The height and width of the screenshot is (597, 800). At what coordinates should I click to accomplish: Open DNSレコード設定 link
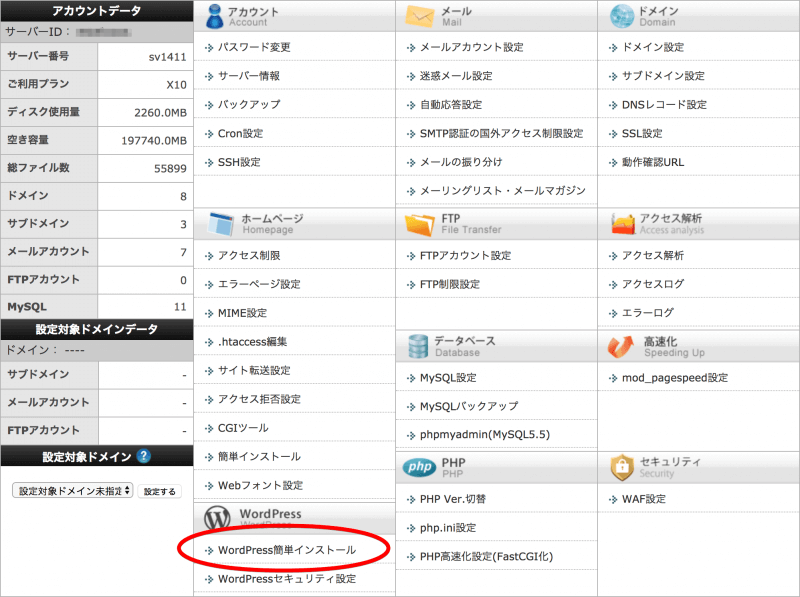coord(664,105)
